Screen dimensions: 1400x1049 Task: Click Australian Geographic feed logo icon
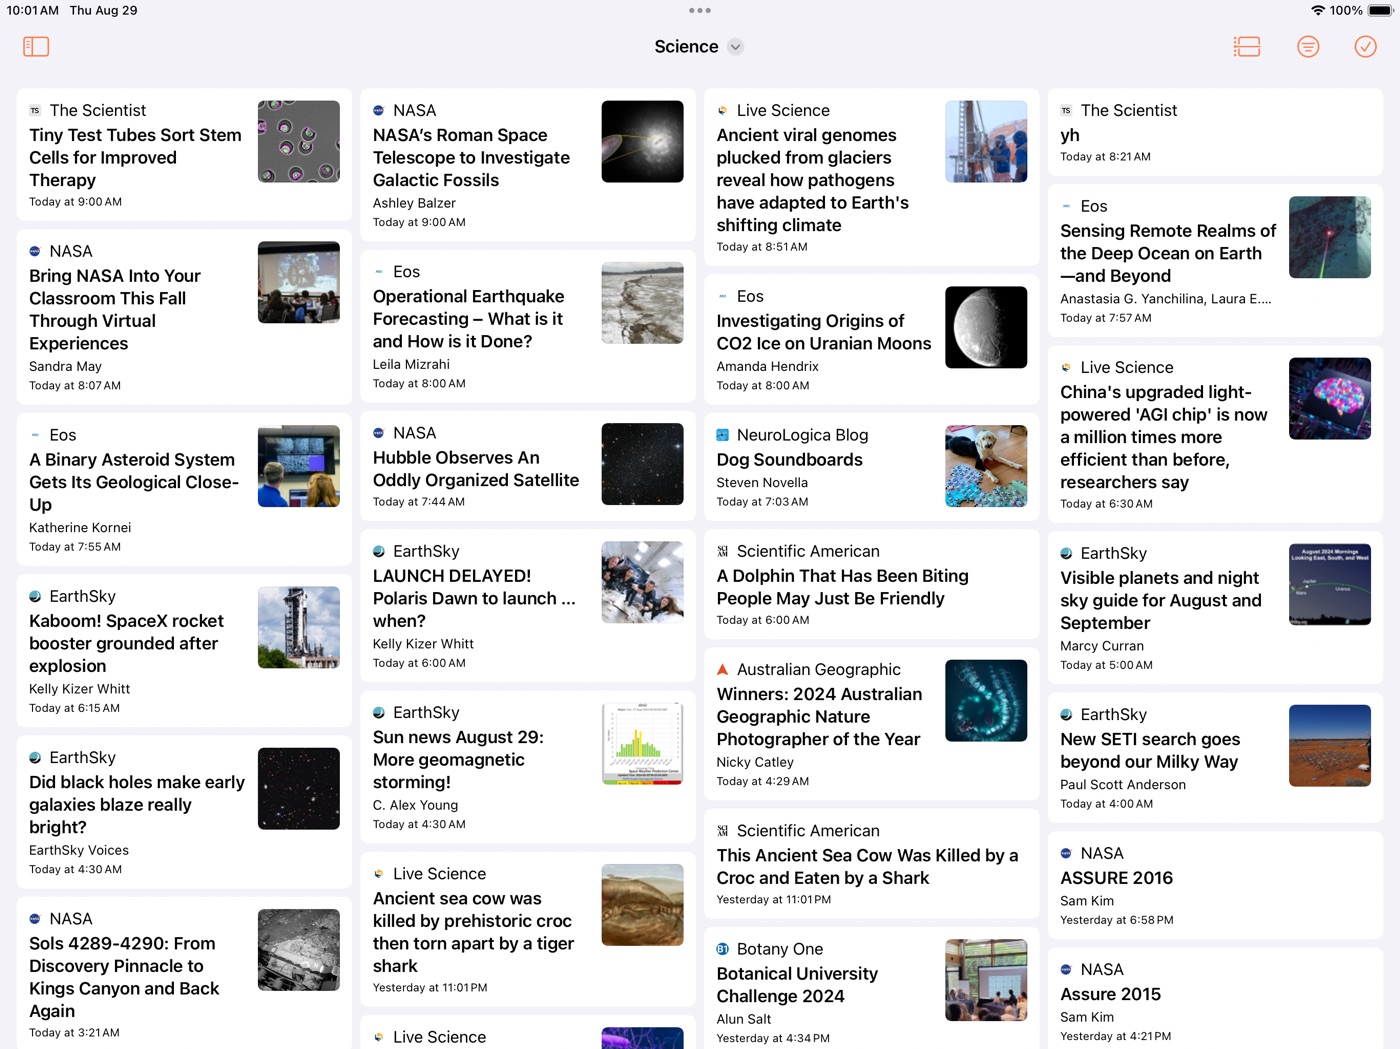(x=722, y=669)
